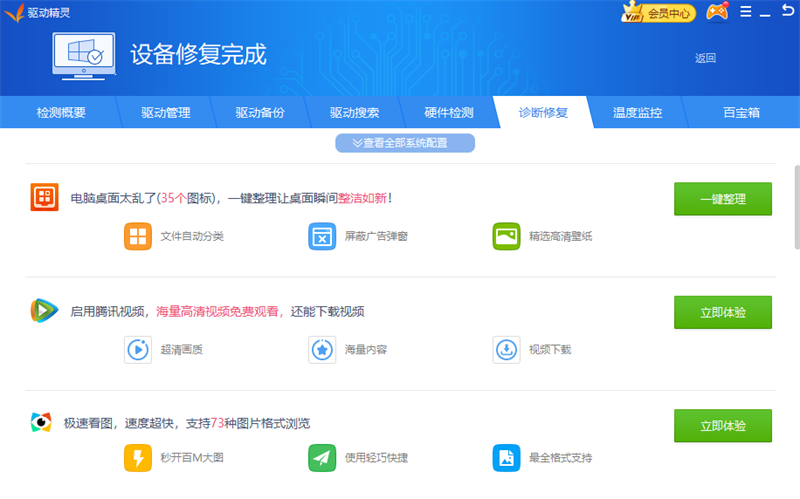Click the 海量内容 label

point(365,350)
